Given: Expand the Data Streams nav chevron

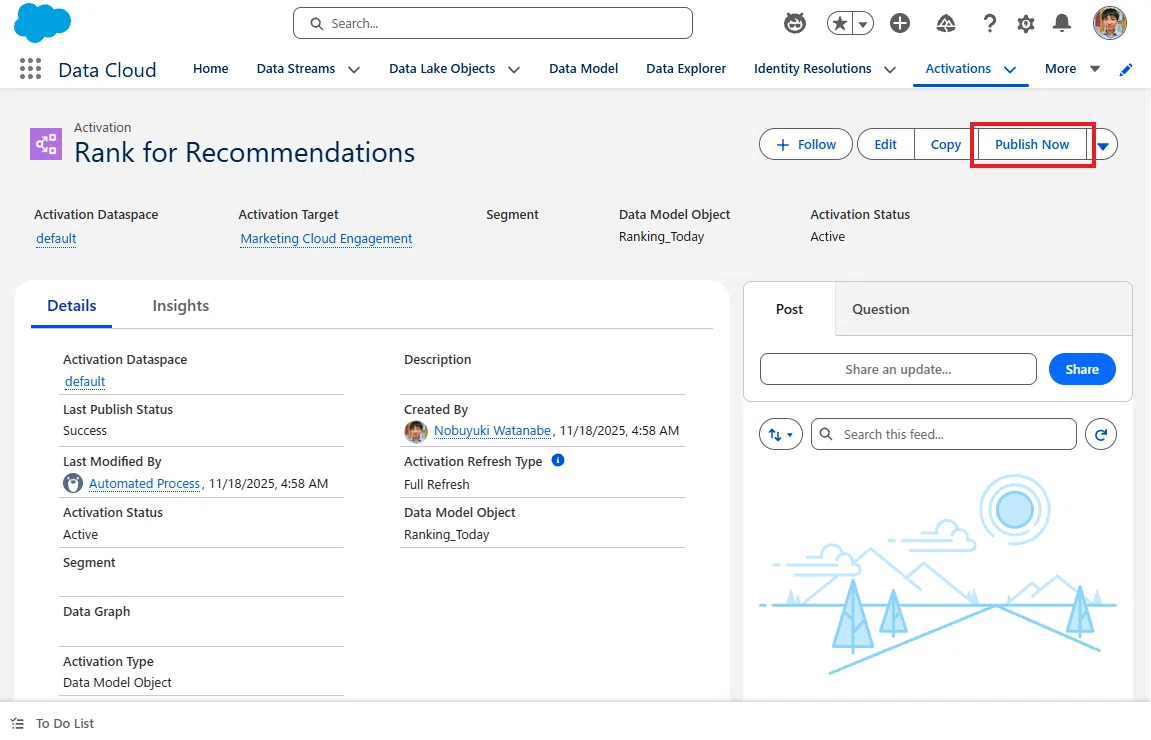Looking at the screenshot, I should (354, 70).
